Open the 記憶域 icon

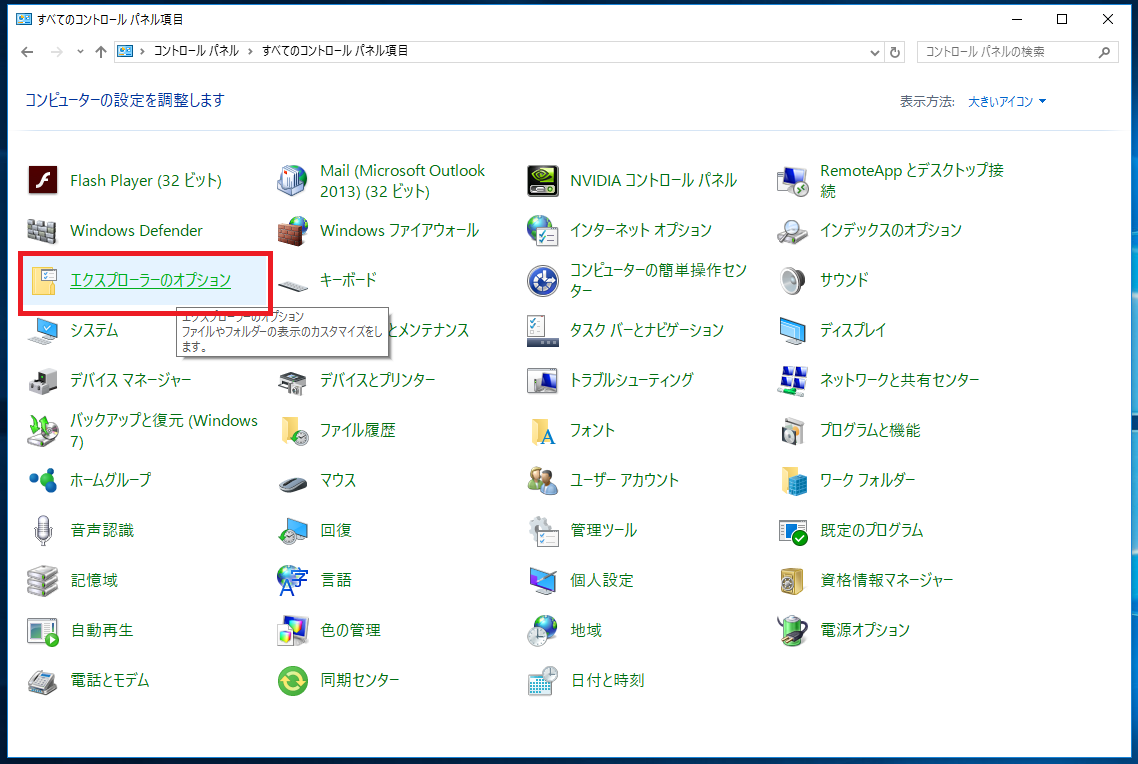click(42, 580)
